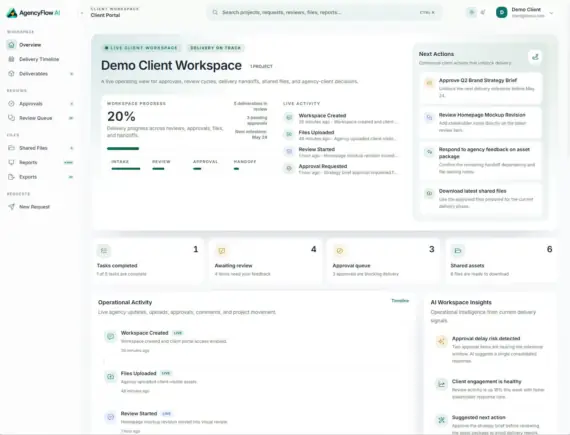Open the Approvals section icon

click(11, 104)
